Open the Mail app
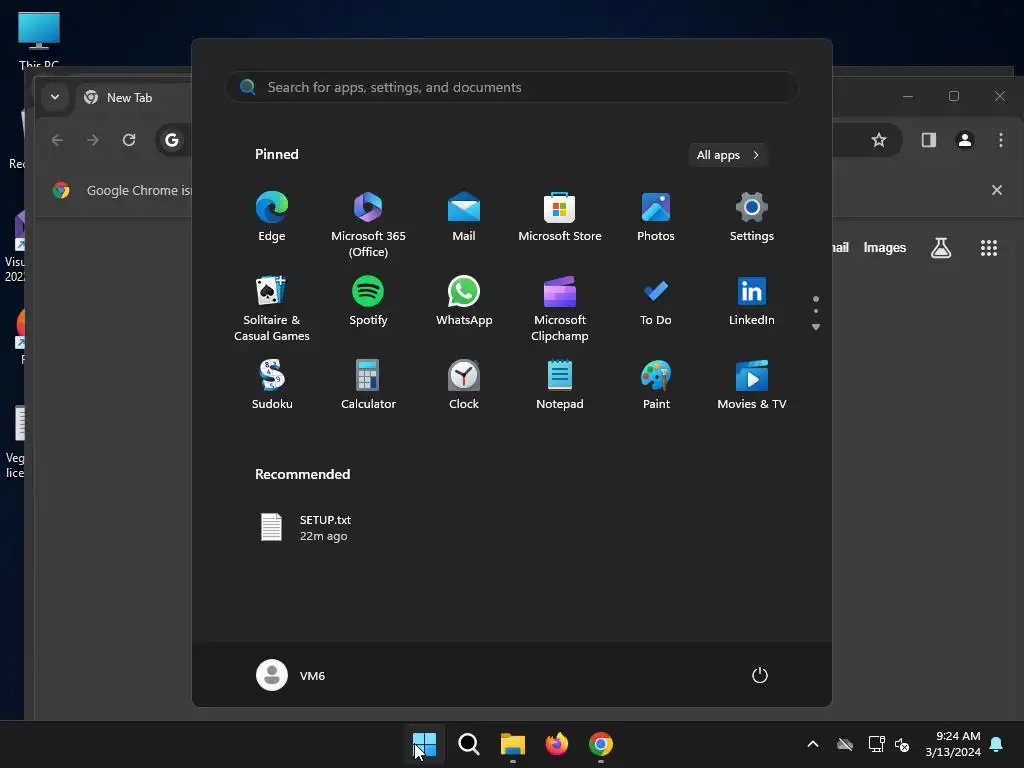The width and height of the screenshot is (1024, 768). coord(464,217)
